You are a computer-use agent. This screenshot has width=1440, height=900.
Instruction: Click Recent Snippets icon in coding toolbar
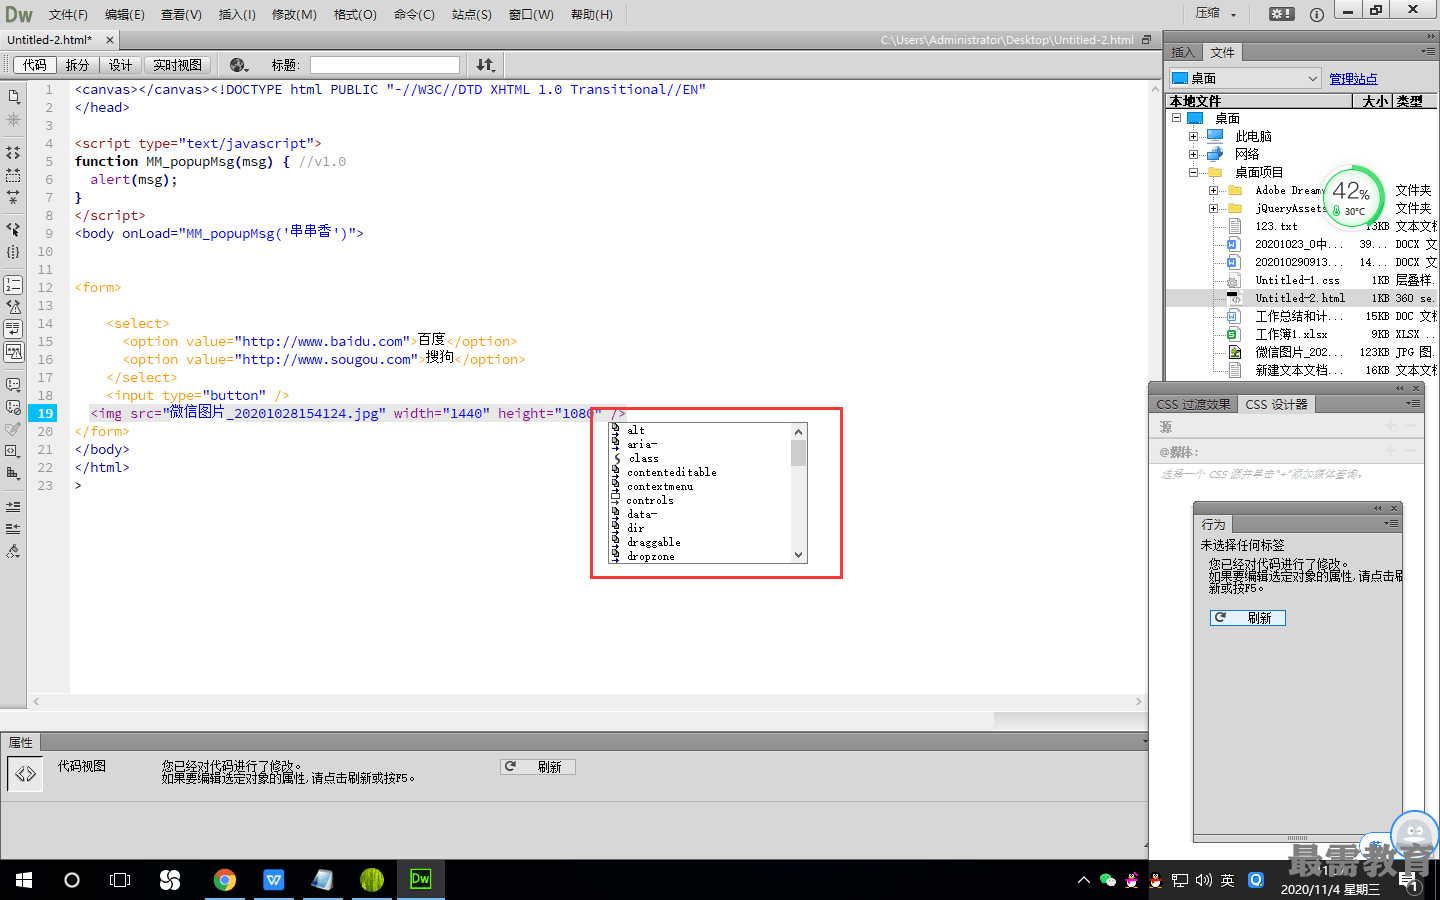[13, 429]
